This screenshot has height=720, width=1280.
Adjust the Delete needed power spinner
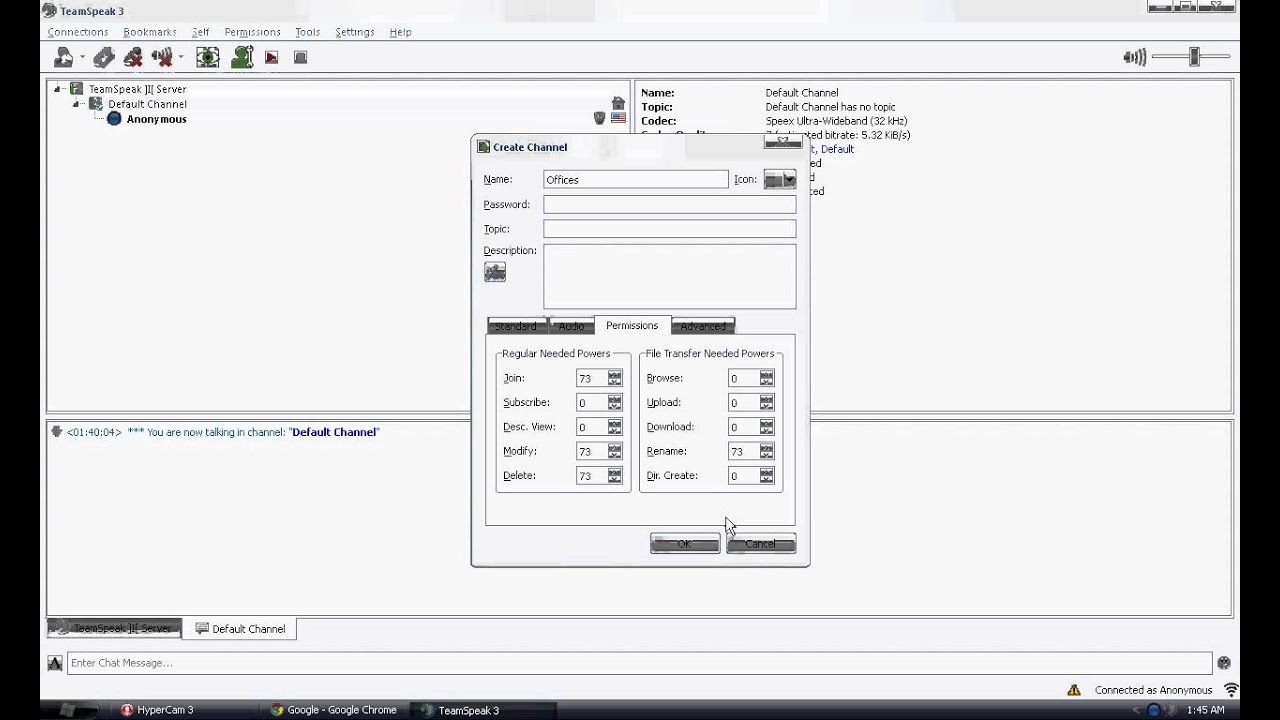615,476
